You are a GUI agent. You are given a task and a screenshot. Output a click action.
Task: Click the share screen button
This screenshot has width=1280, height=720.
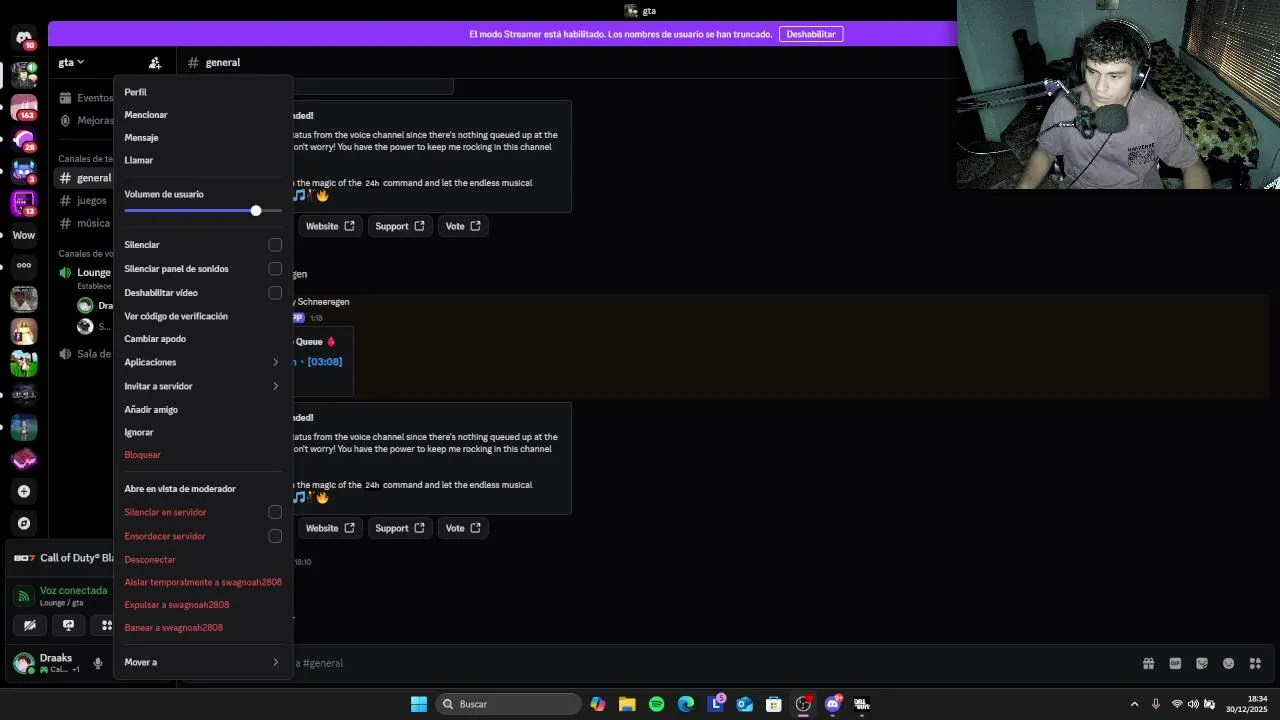pyautogui.click(x=68, y=625)
